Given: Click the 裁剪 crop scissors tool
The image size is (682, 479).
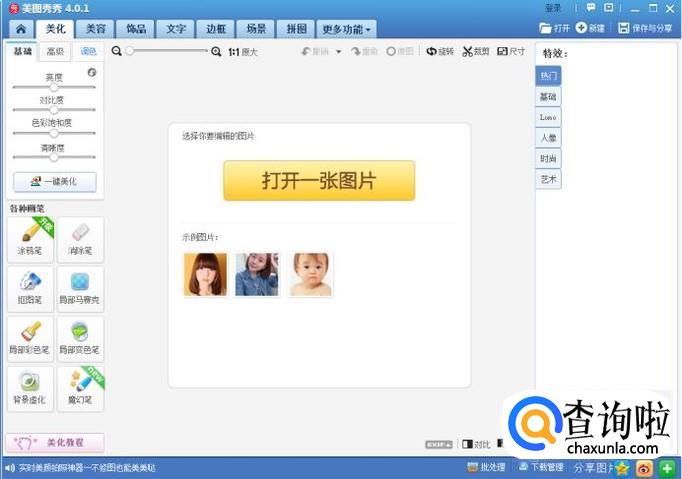Looking at the screenshot, I should (x=476, y=51).
